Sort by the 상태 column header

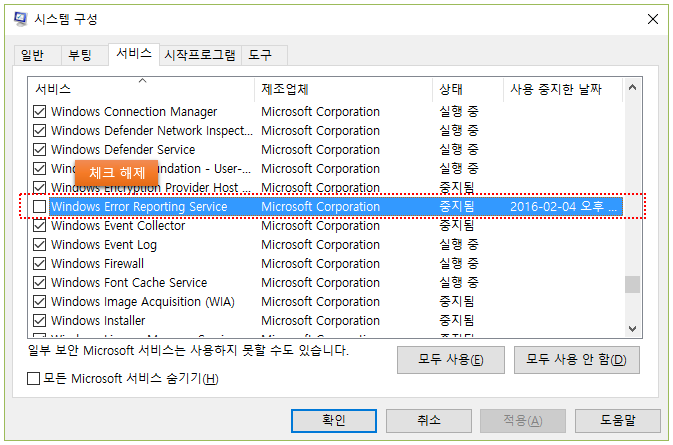point(468,89)
